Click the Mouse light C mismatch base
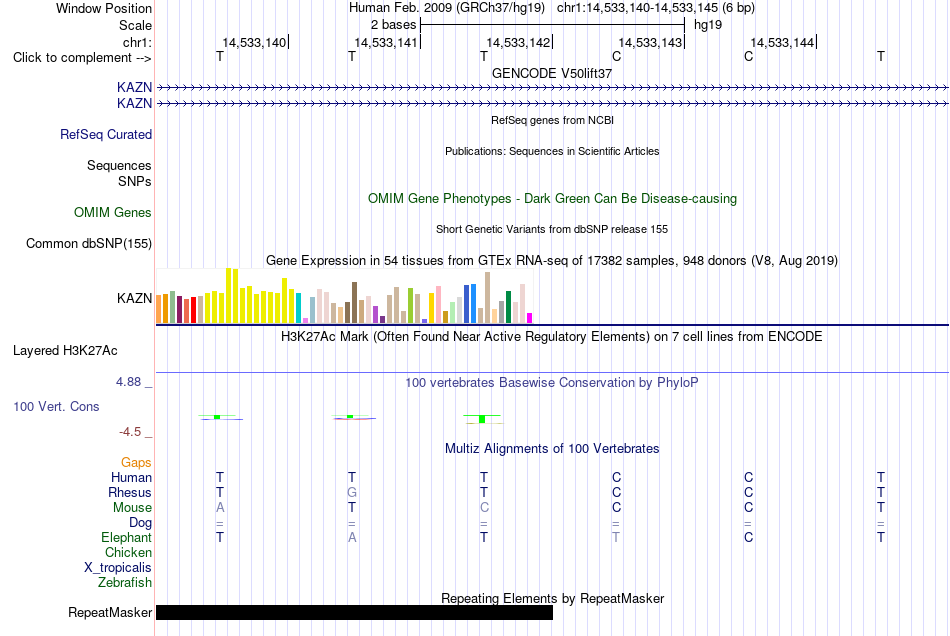Image resolution: width=950 pixels, height=636 pixels. 484,508
